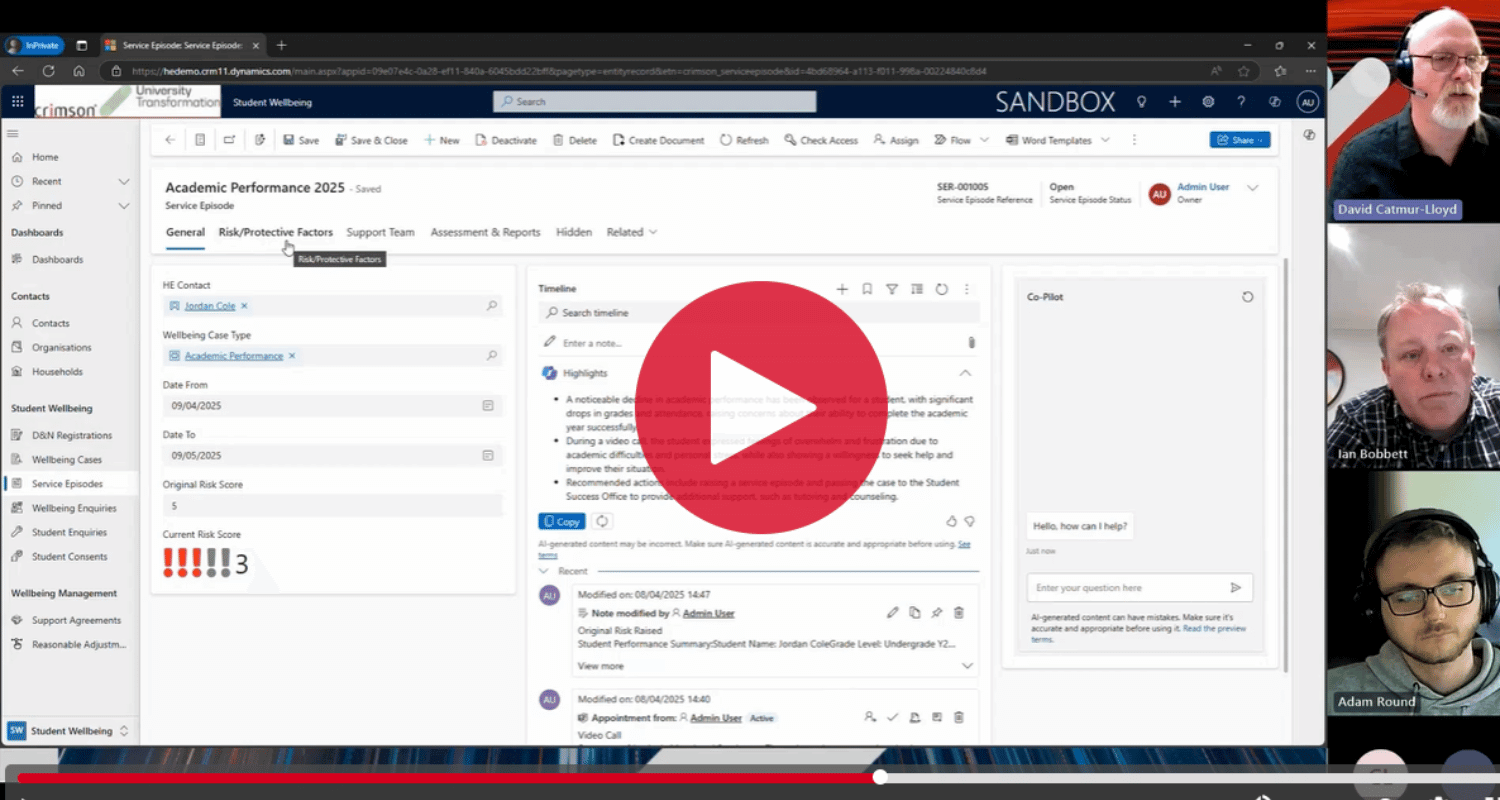
Task: Click the Search timeline box
Action: (759, 313)
